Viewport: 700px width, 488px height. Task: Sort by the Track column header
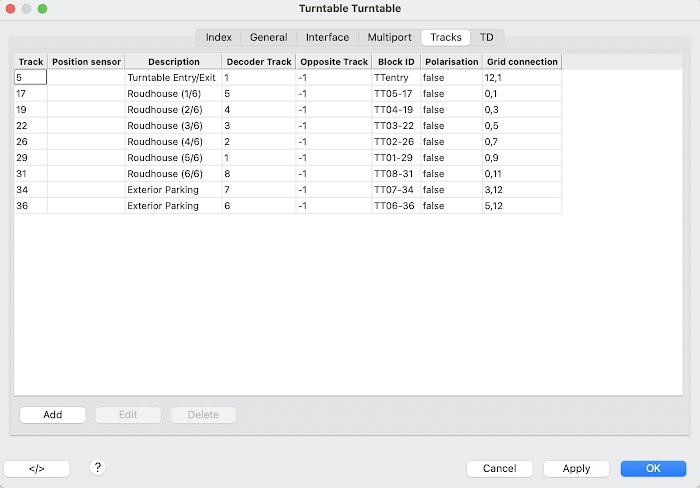click(31, 62)
